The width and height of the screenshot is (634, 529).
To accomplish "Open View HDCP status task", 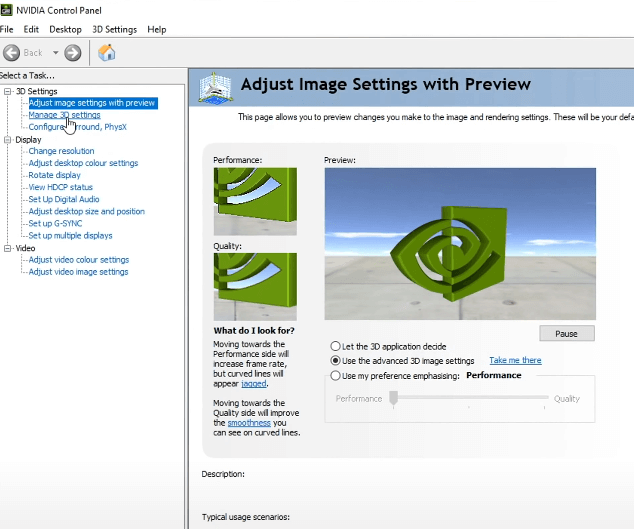I will (61, 187).
